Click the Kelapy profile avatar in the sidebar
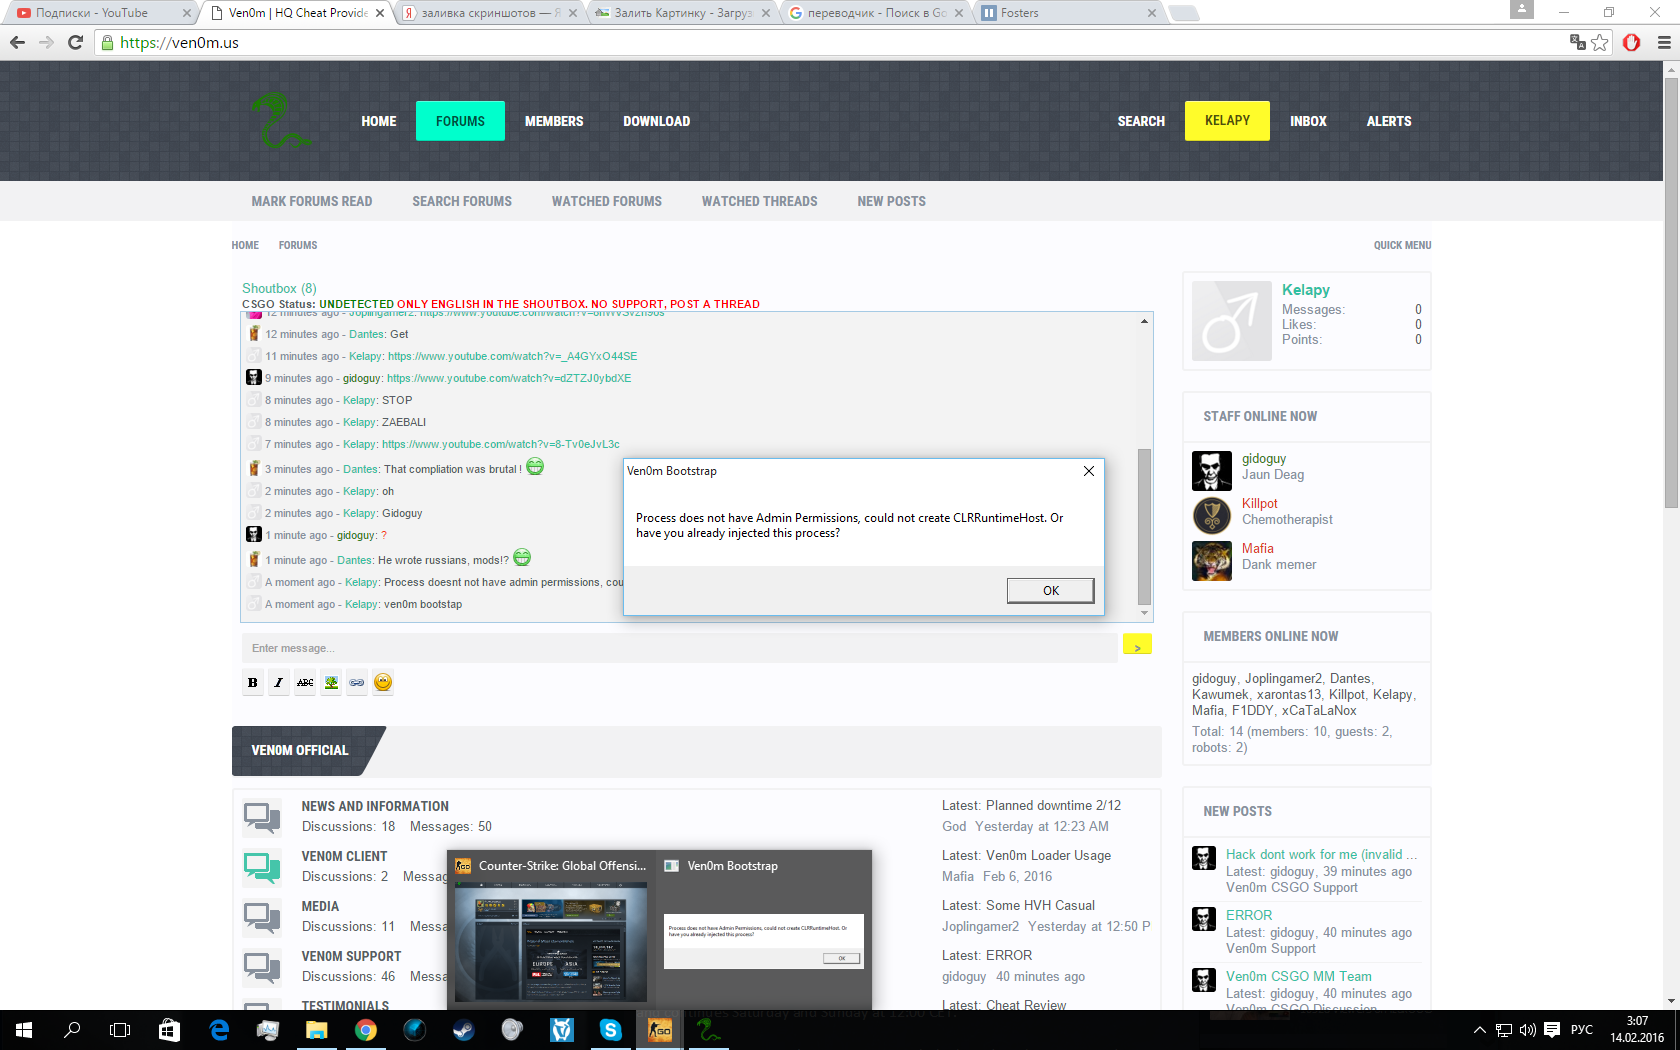The width and height of the screenshot is (1680, 1050). [1232, 320]
